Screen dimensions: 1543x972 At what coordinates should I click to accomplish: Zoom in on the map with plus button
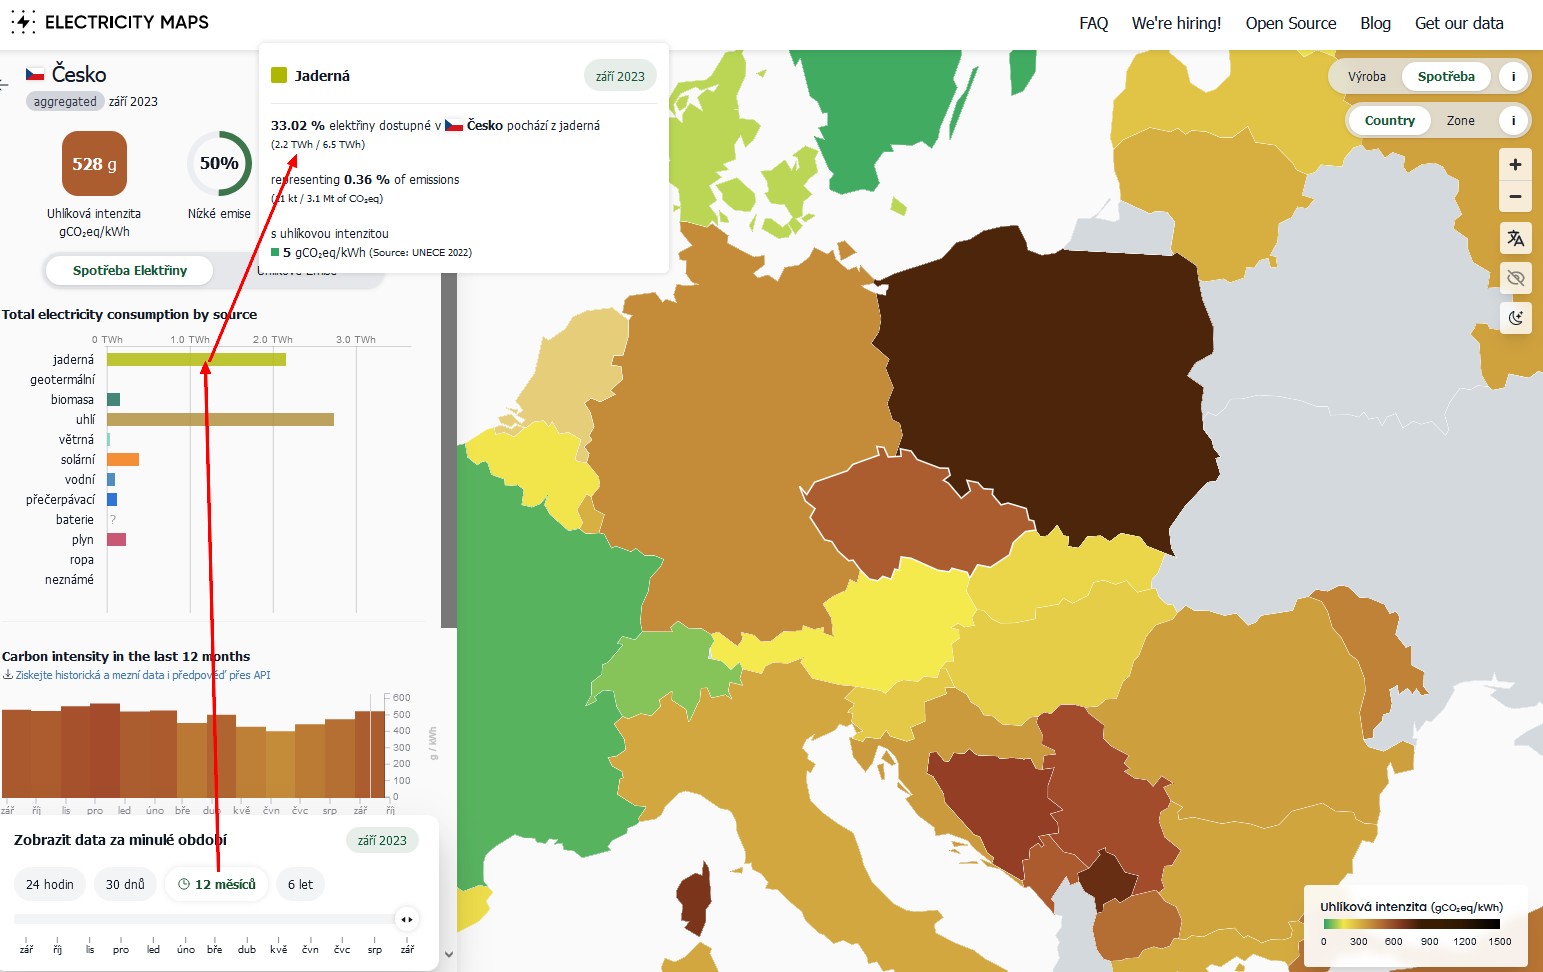click(1515, 165)
